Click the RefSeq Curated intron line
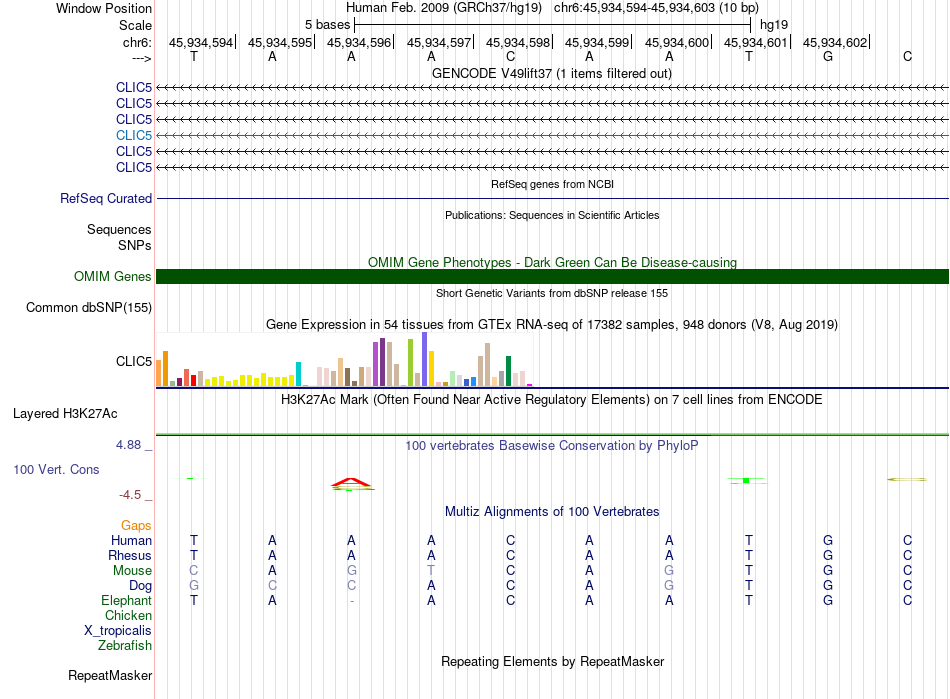Screen dimensions: 950x699 point(552,198)
